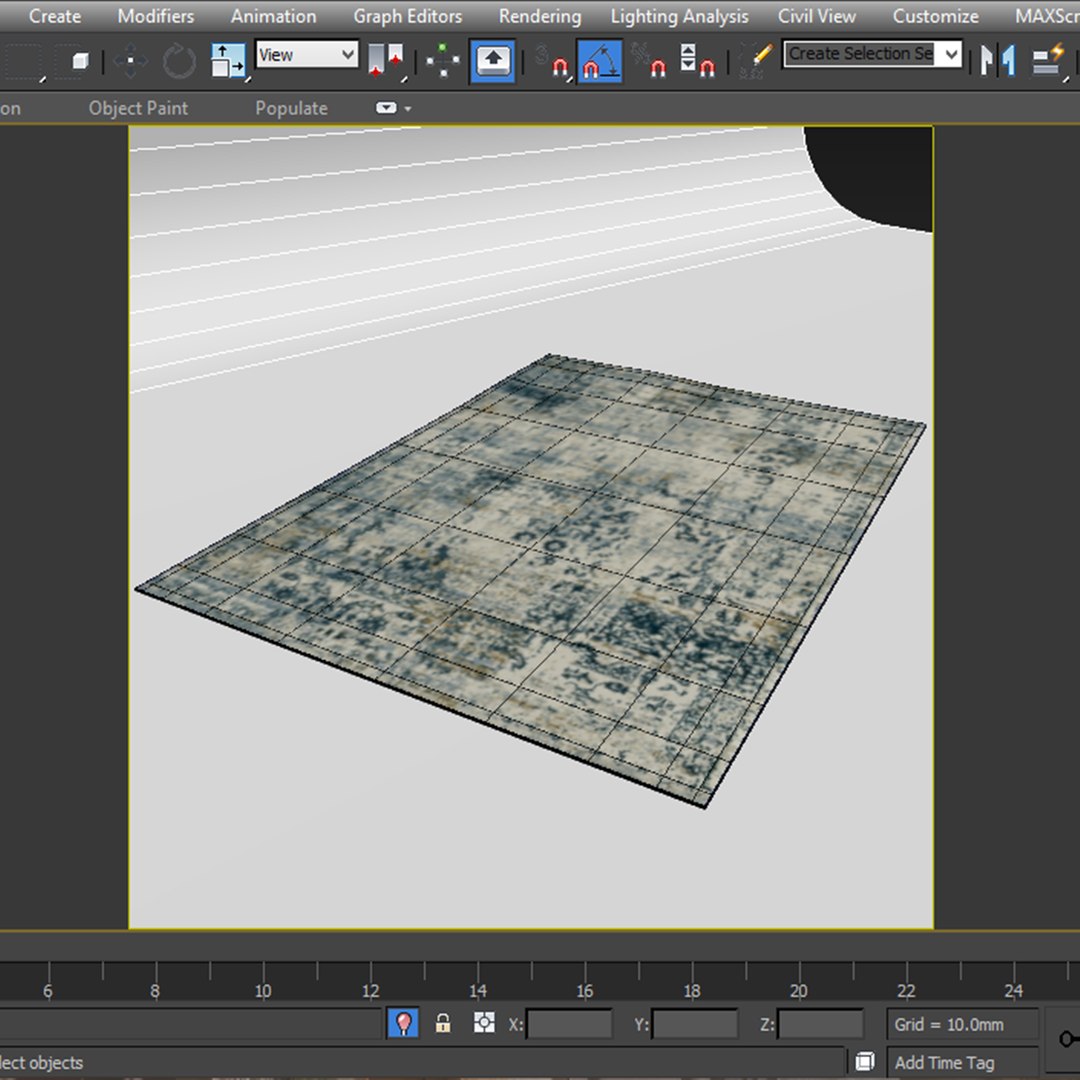Click frame 12 on the timeline
Screen dimensions: 1080x1080
click(x=370, y=990)
